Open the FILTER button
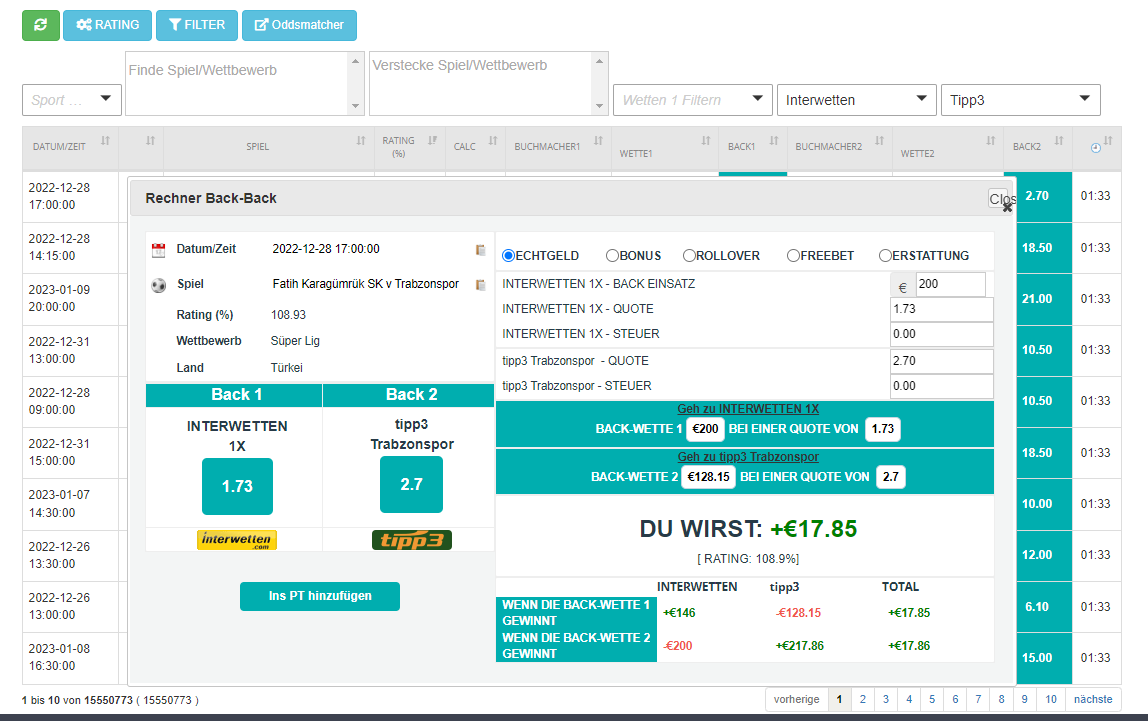This screenshot has width=1148, height=721. pos(197,25)
